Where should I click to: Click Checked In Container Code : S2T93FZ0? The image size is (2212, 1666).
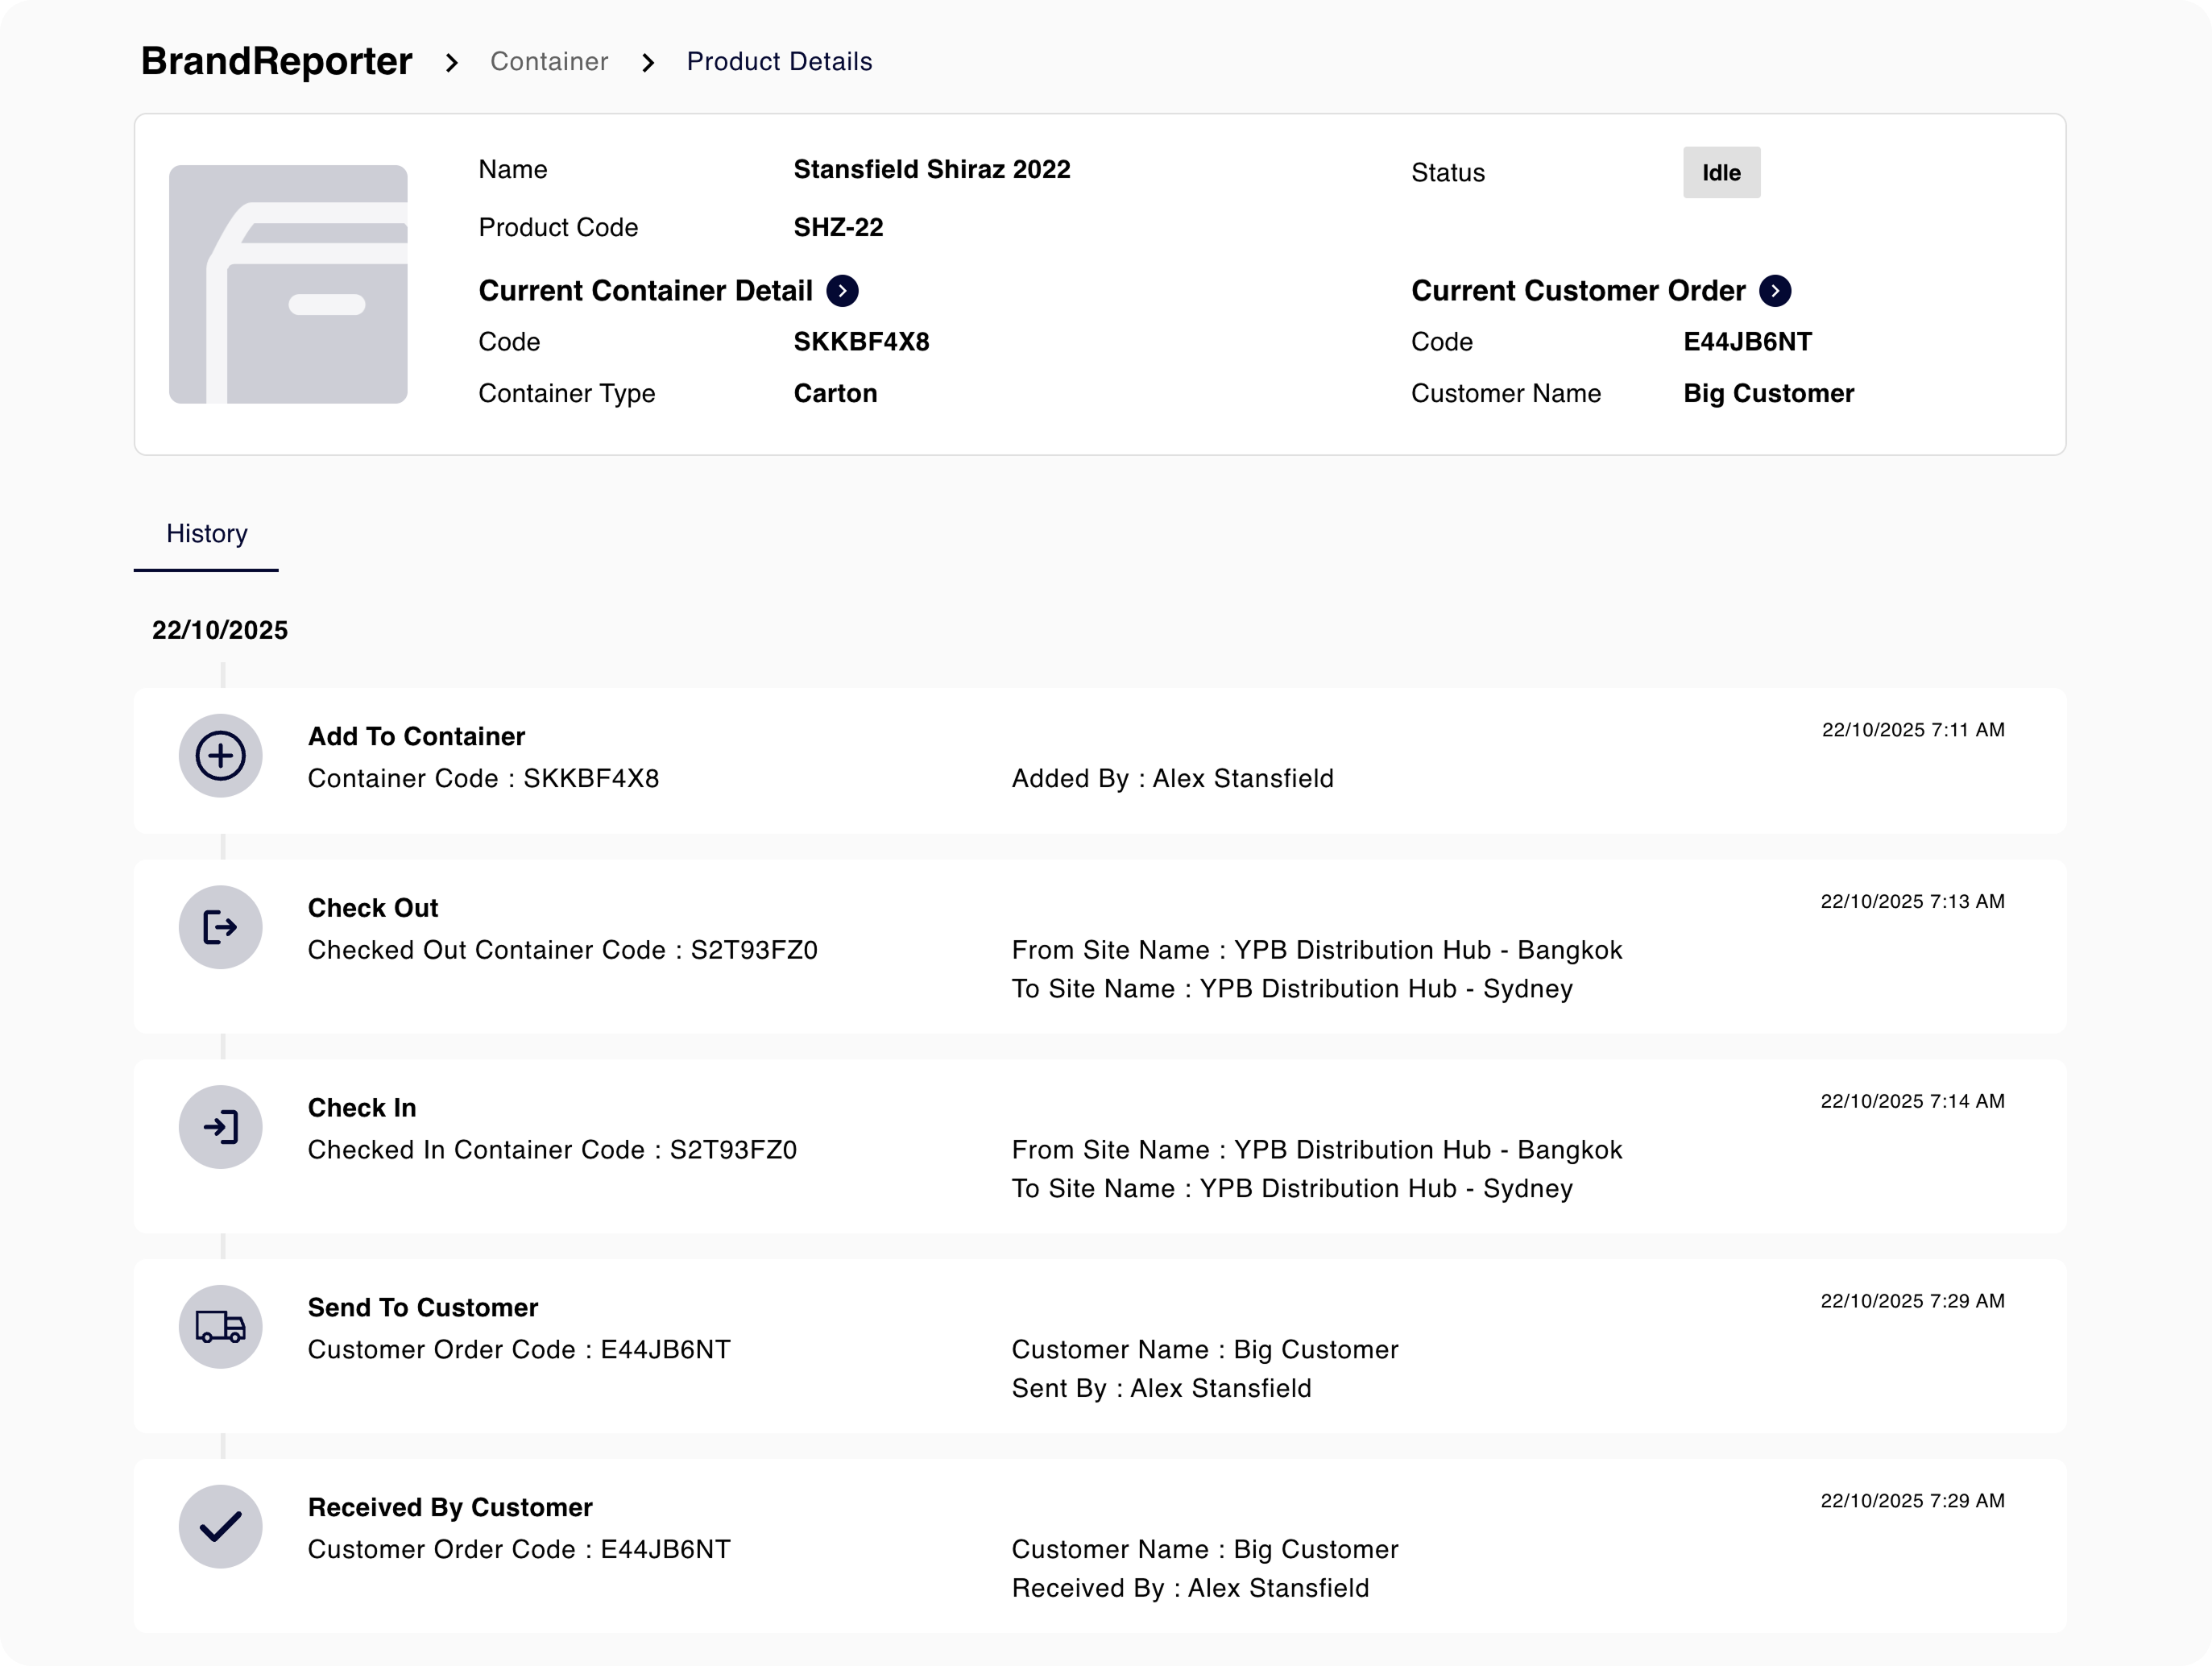point(552,1151)
